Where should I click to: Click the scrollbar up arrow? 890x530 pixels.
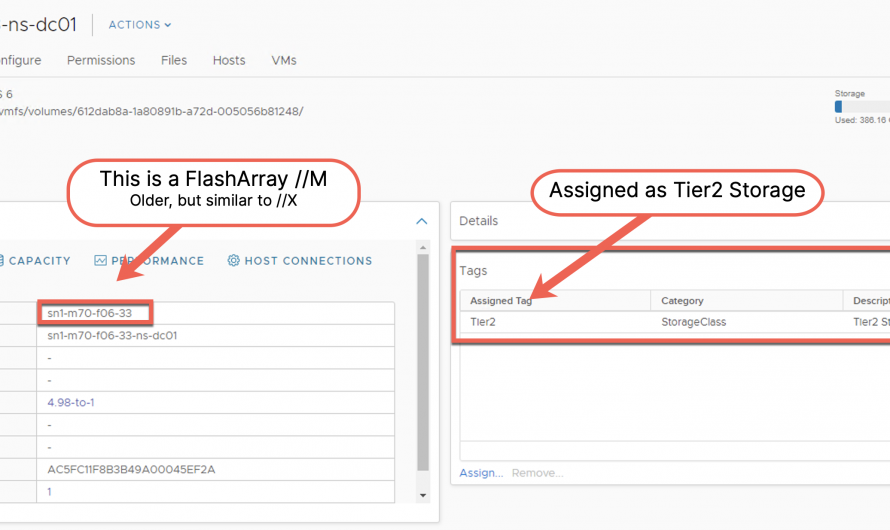coord(423,248)
